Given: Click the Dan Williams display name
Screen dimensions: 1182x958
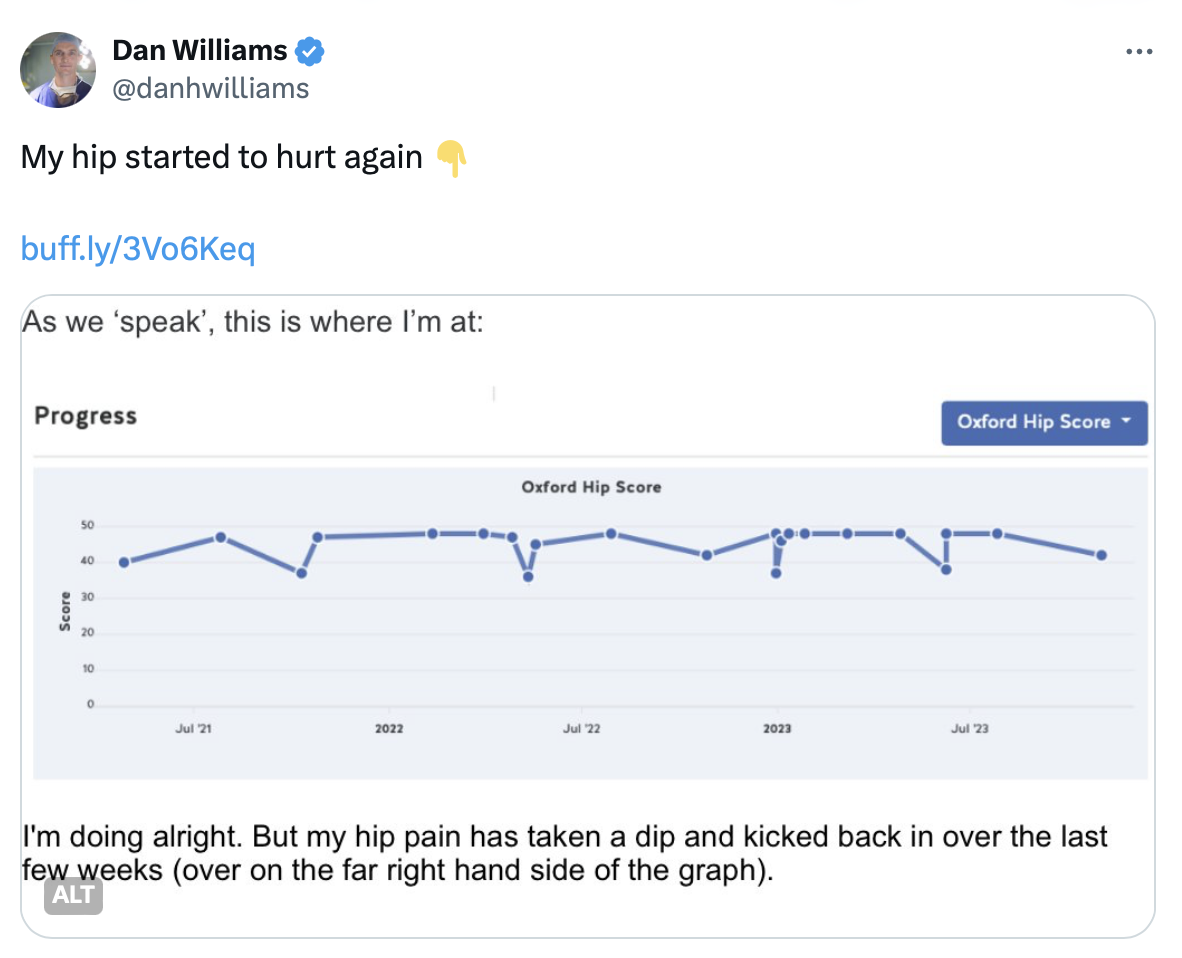Looking at the screenshot, I should (x=200, y=50).
